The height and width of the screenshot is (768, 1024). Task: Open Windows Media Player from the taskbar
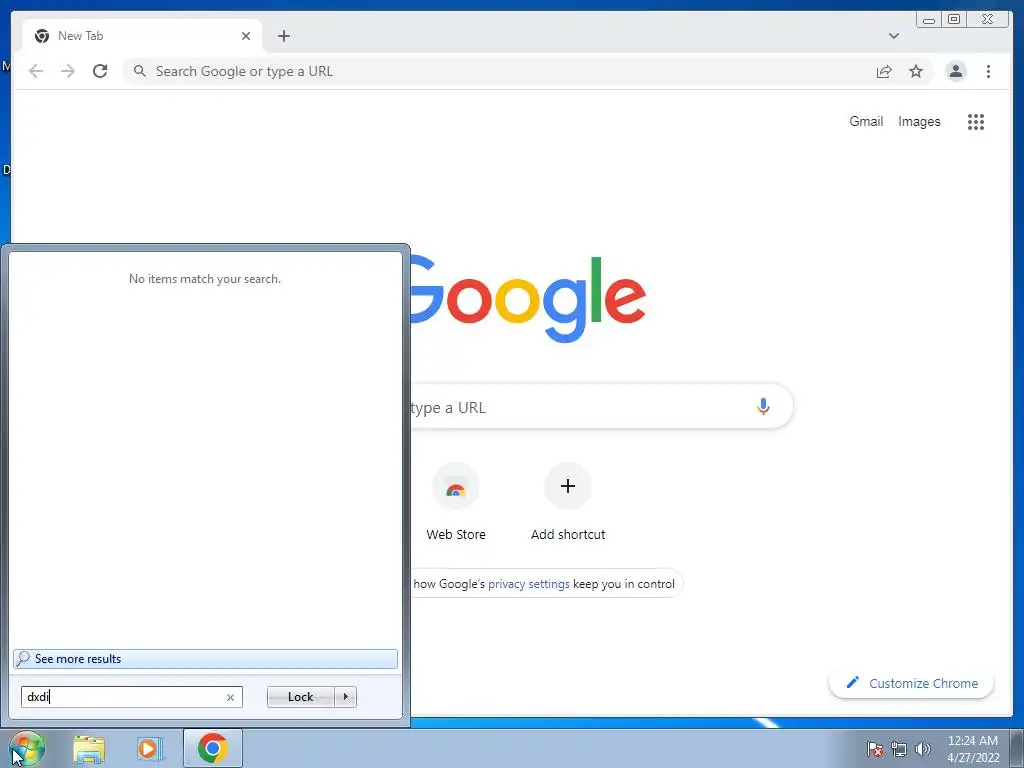click(148, 749)
